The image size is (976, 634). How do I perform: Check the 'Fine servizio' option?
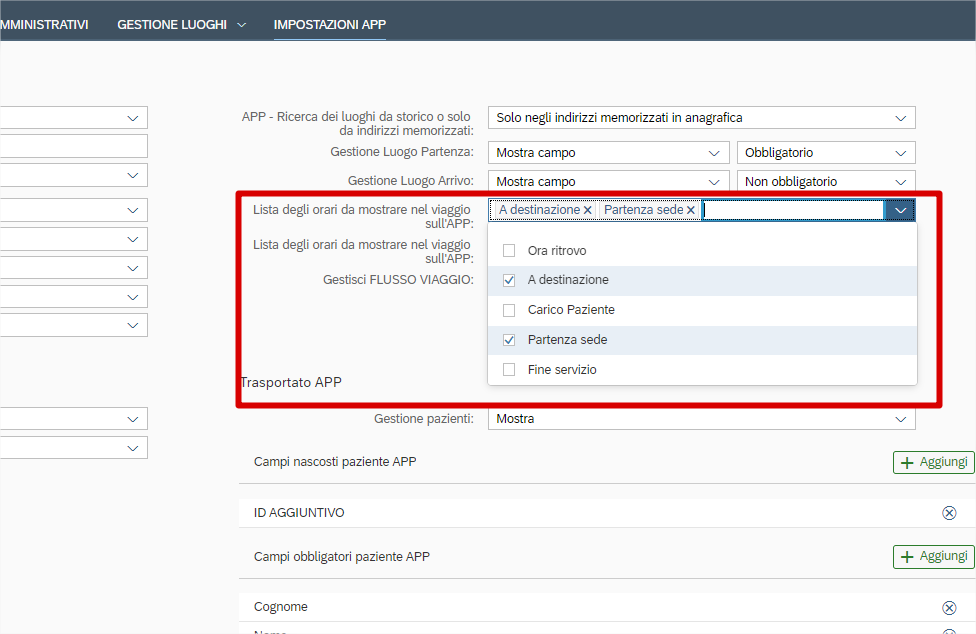(x=509, y=370)
